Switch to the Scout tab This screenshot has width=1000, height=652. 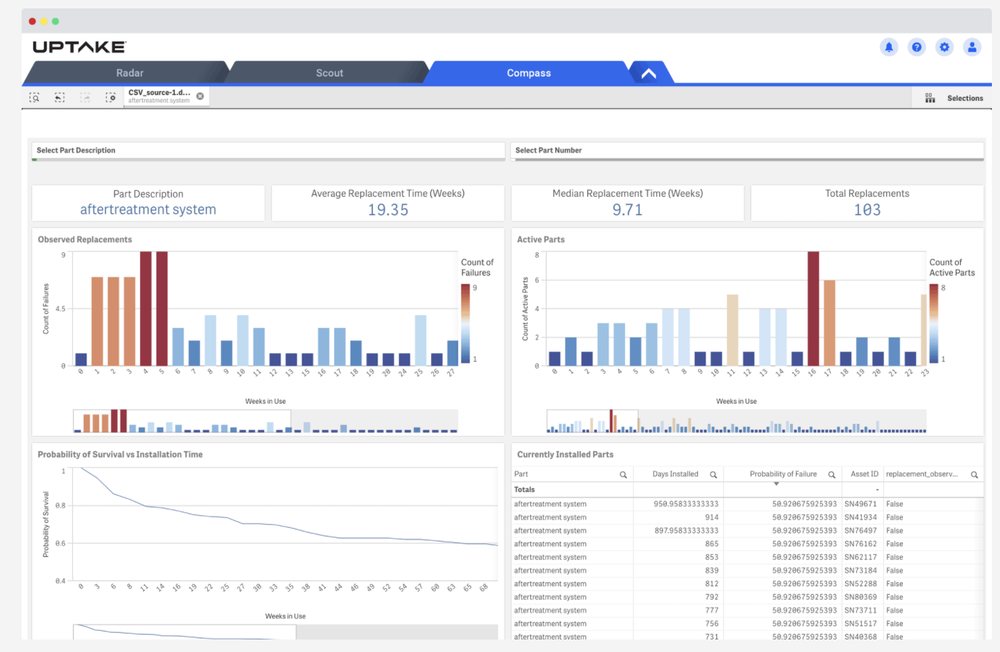[329, 72]
